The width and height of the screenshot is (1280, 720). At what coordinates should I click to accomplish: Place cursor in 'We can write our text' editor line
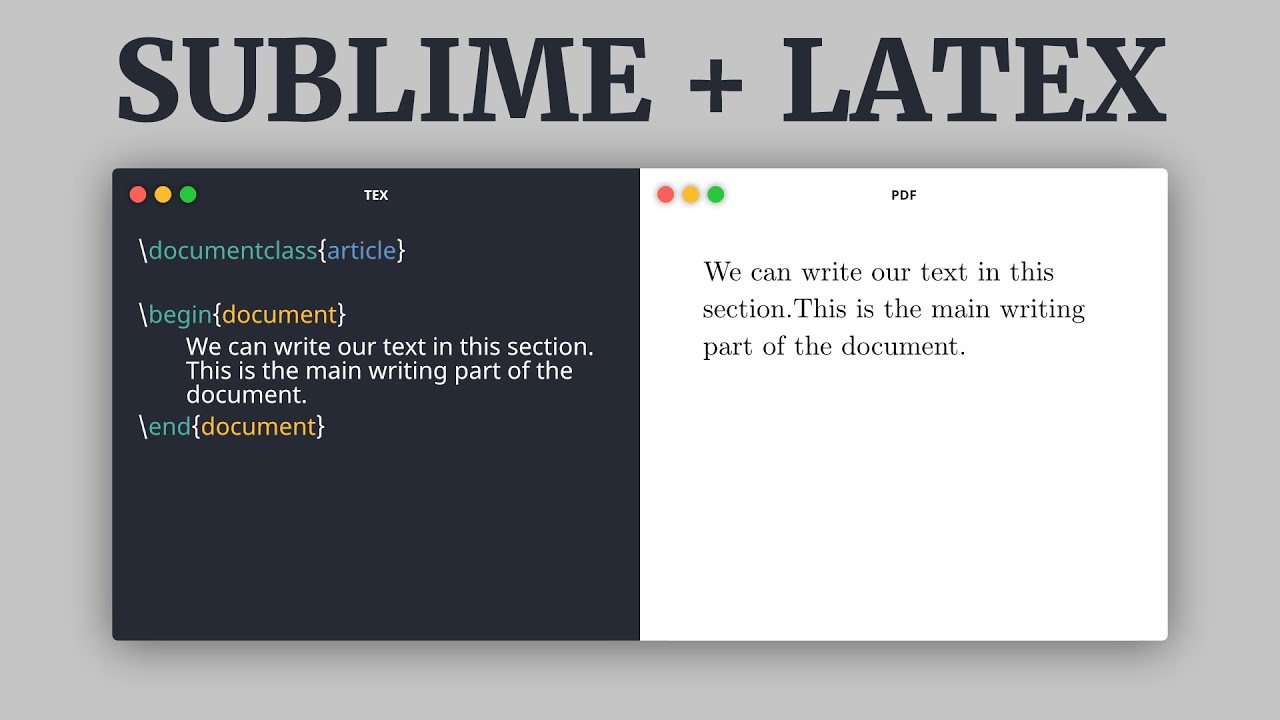pyautogui.click(x=390, y=347)
